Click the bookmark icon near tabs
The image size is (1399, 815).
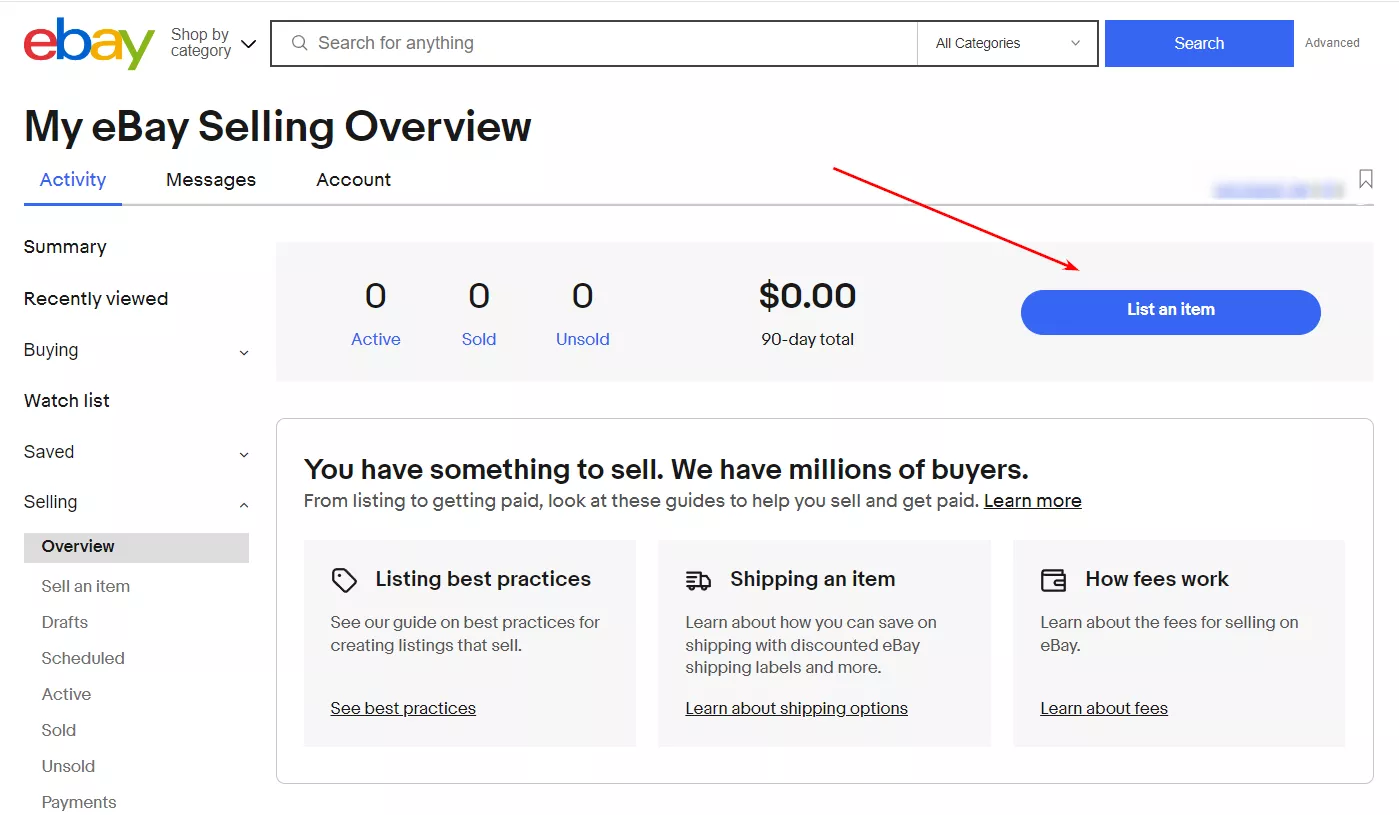pyautogui.click(x=1365, y=179)
